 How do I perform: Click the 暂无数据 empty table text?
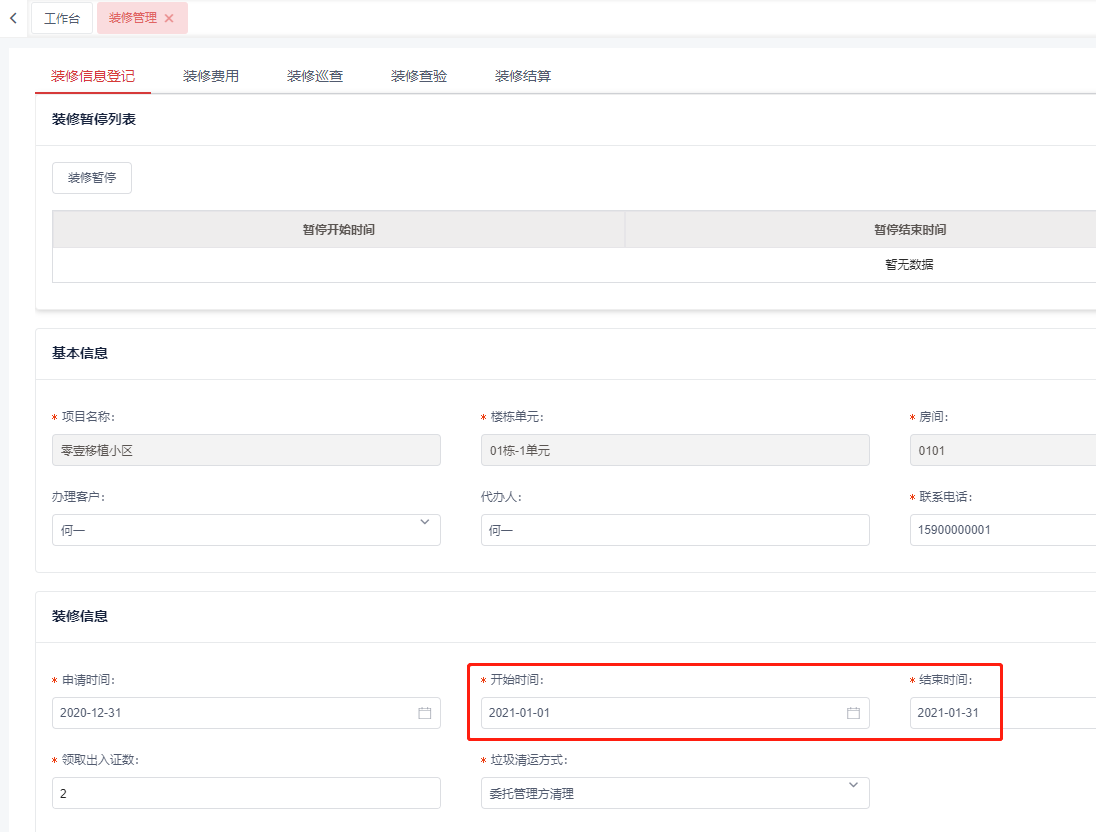(909, 264)
